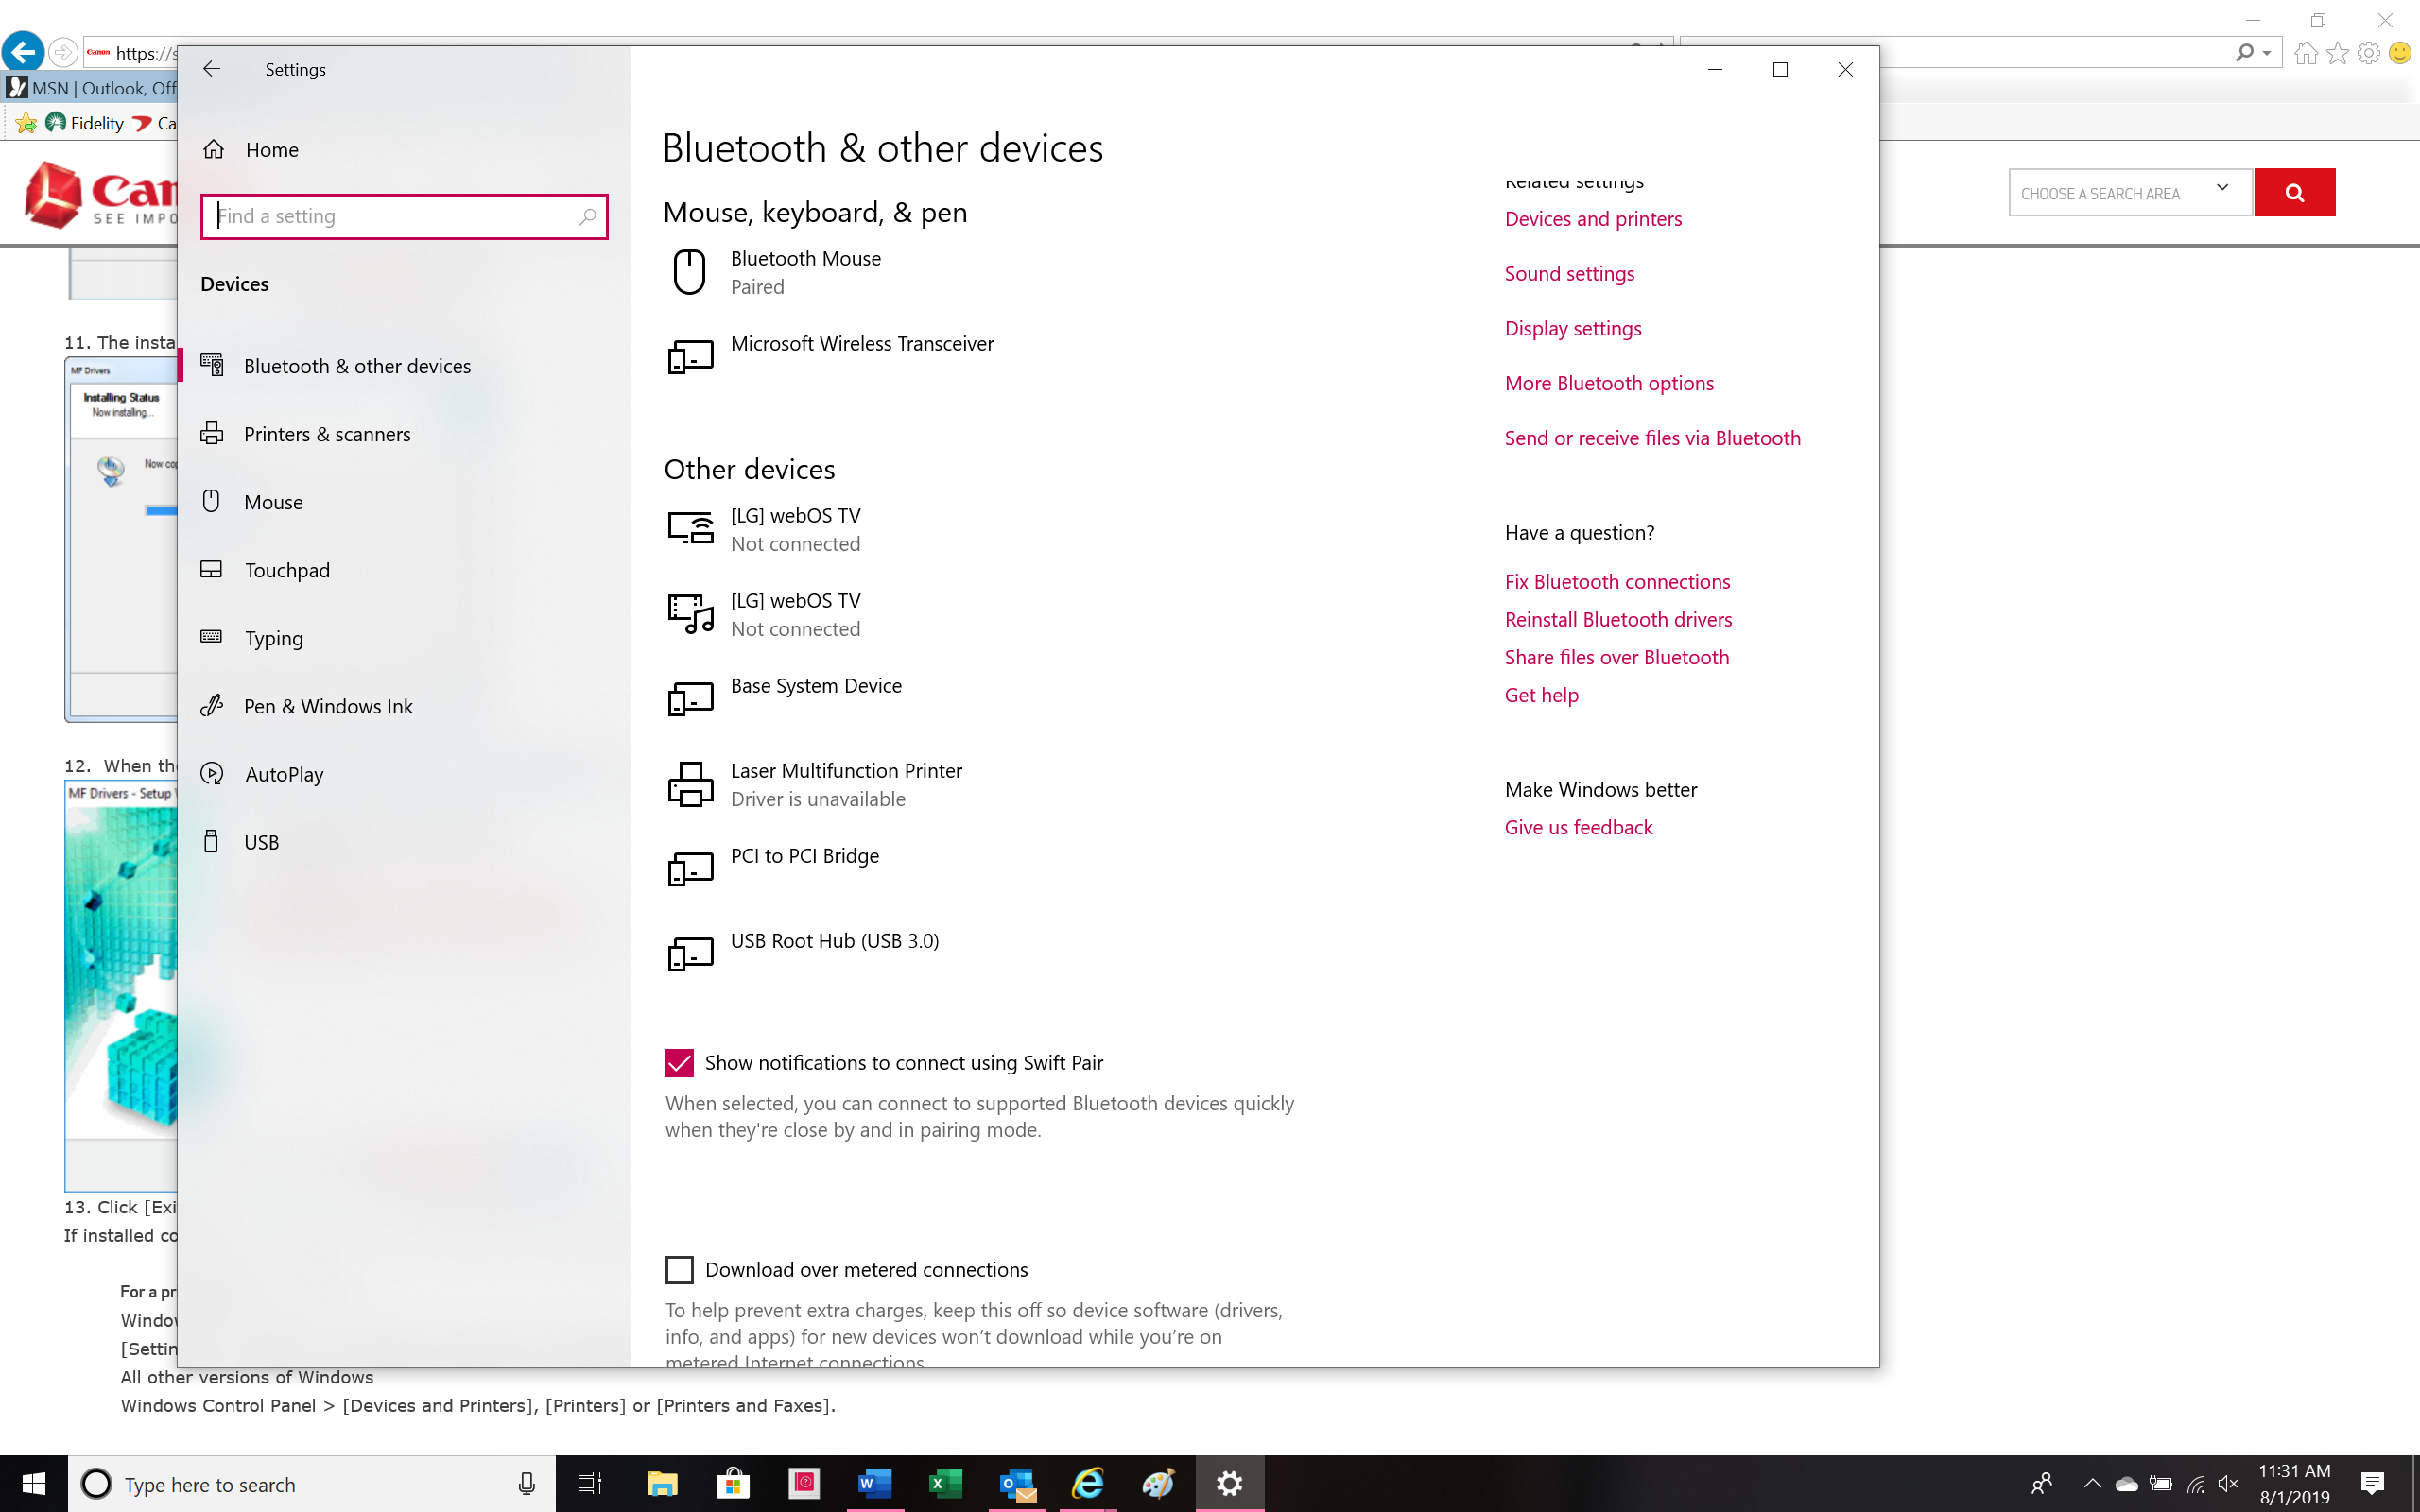Open Devices and printers link
This screenshot has width=2420, height=1512.
coord(1592,219)
